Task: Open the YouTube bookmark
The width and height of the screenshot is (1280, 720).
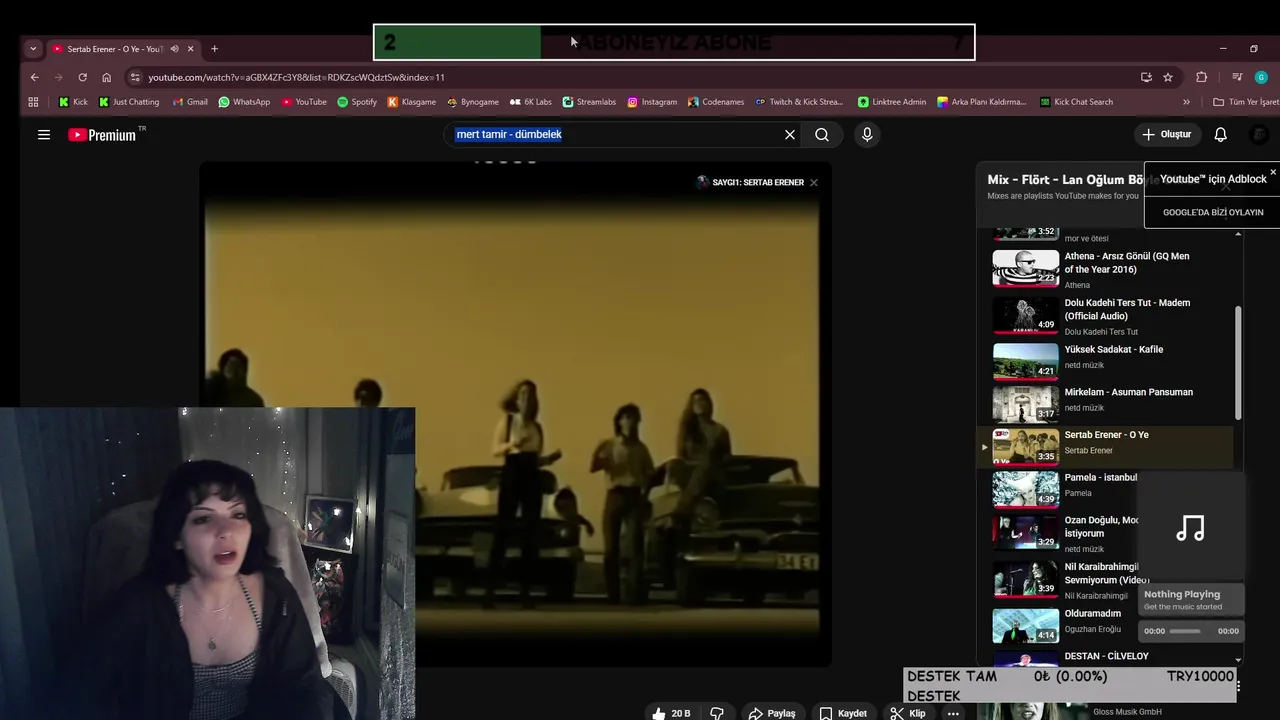Action: [304, 102]
